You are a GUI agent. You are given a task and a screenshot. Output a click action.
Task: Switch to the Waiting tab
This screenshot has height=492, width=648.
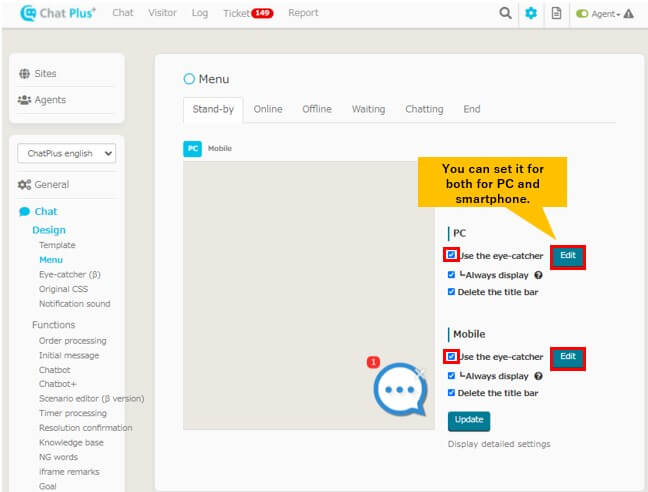[x=368, y=109]
